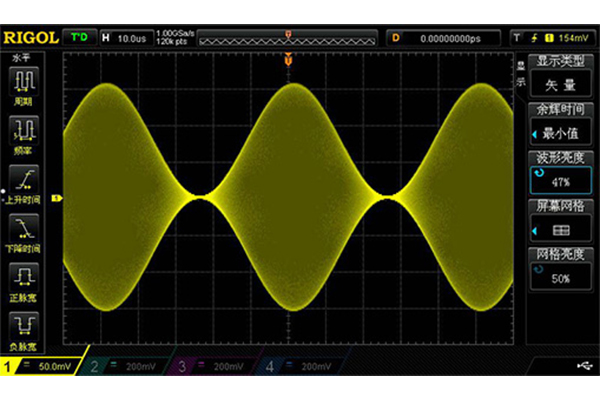This screenshot has width=600, height=400.
Task: Enable channel 2 at 200mV
Action: pyautogui.click(x=113, y=369)
